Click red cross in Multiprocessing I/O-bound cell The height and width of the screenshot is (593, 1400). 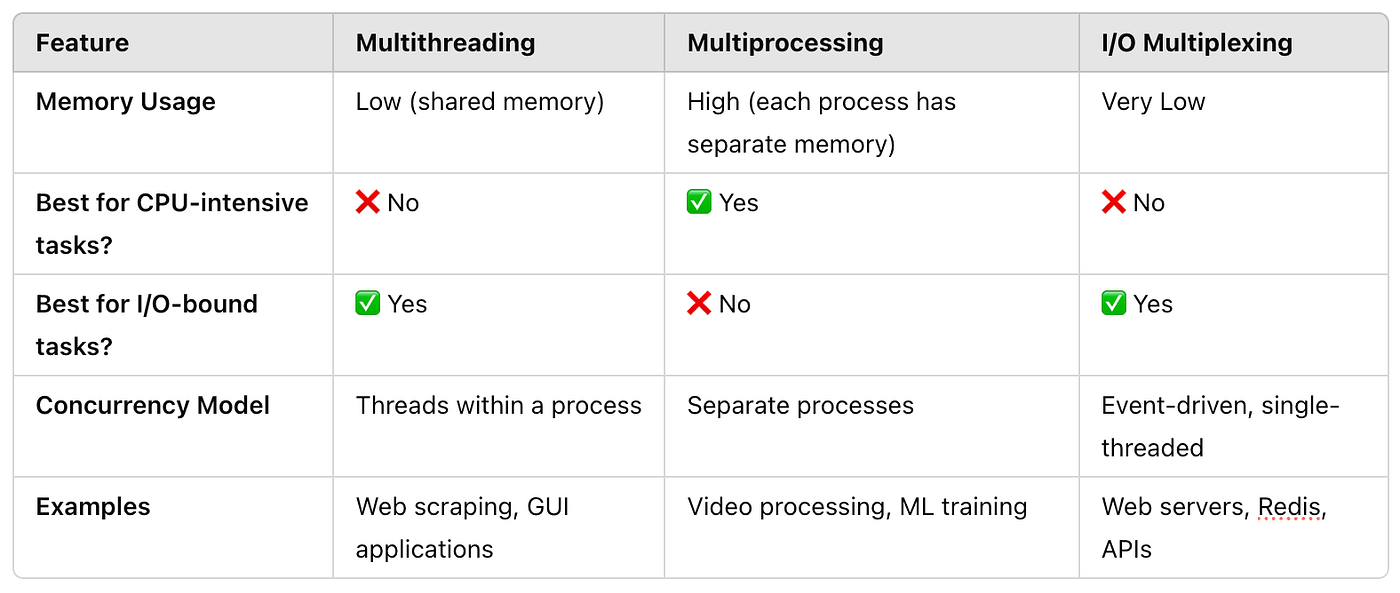coord(699,303)
